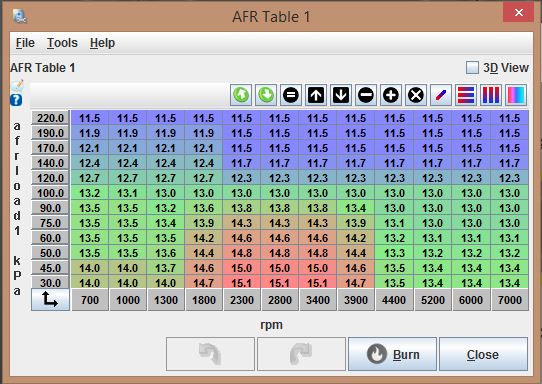The image size is (542, 384).
Task: Select the 4400 rpm bin
Action: coord(394,300)
